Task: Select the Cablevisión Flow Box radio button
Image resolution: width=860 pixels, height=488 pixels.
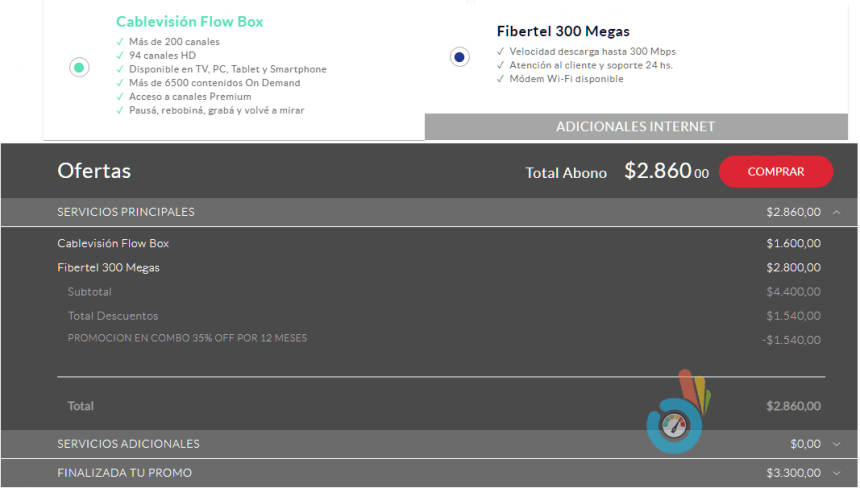Action: (x=79, y=67)
